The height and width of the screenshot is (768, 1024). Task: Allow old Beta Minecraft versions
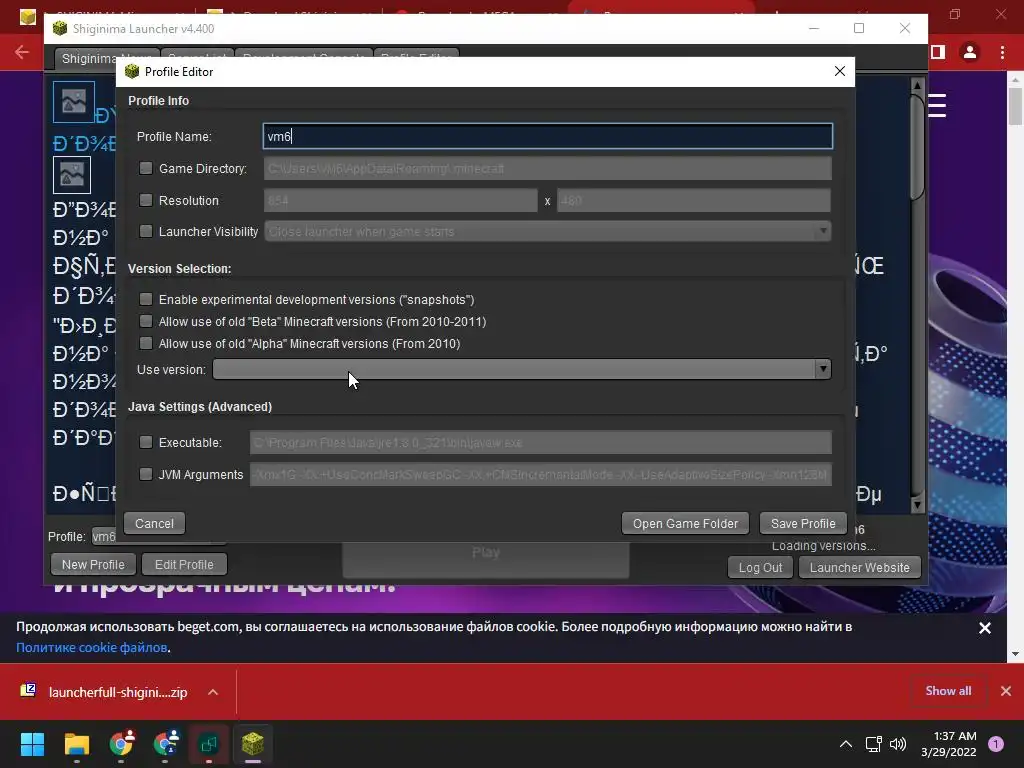tap(146, 321)
